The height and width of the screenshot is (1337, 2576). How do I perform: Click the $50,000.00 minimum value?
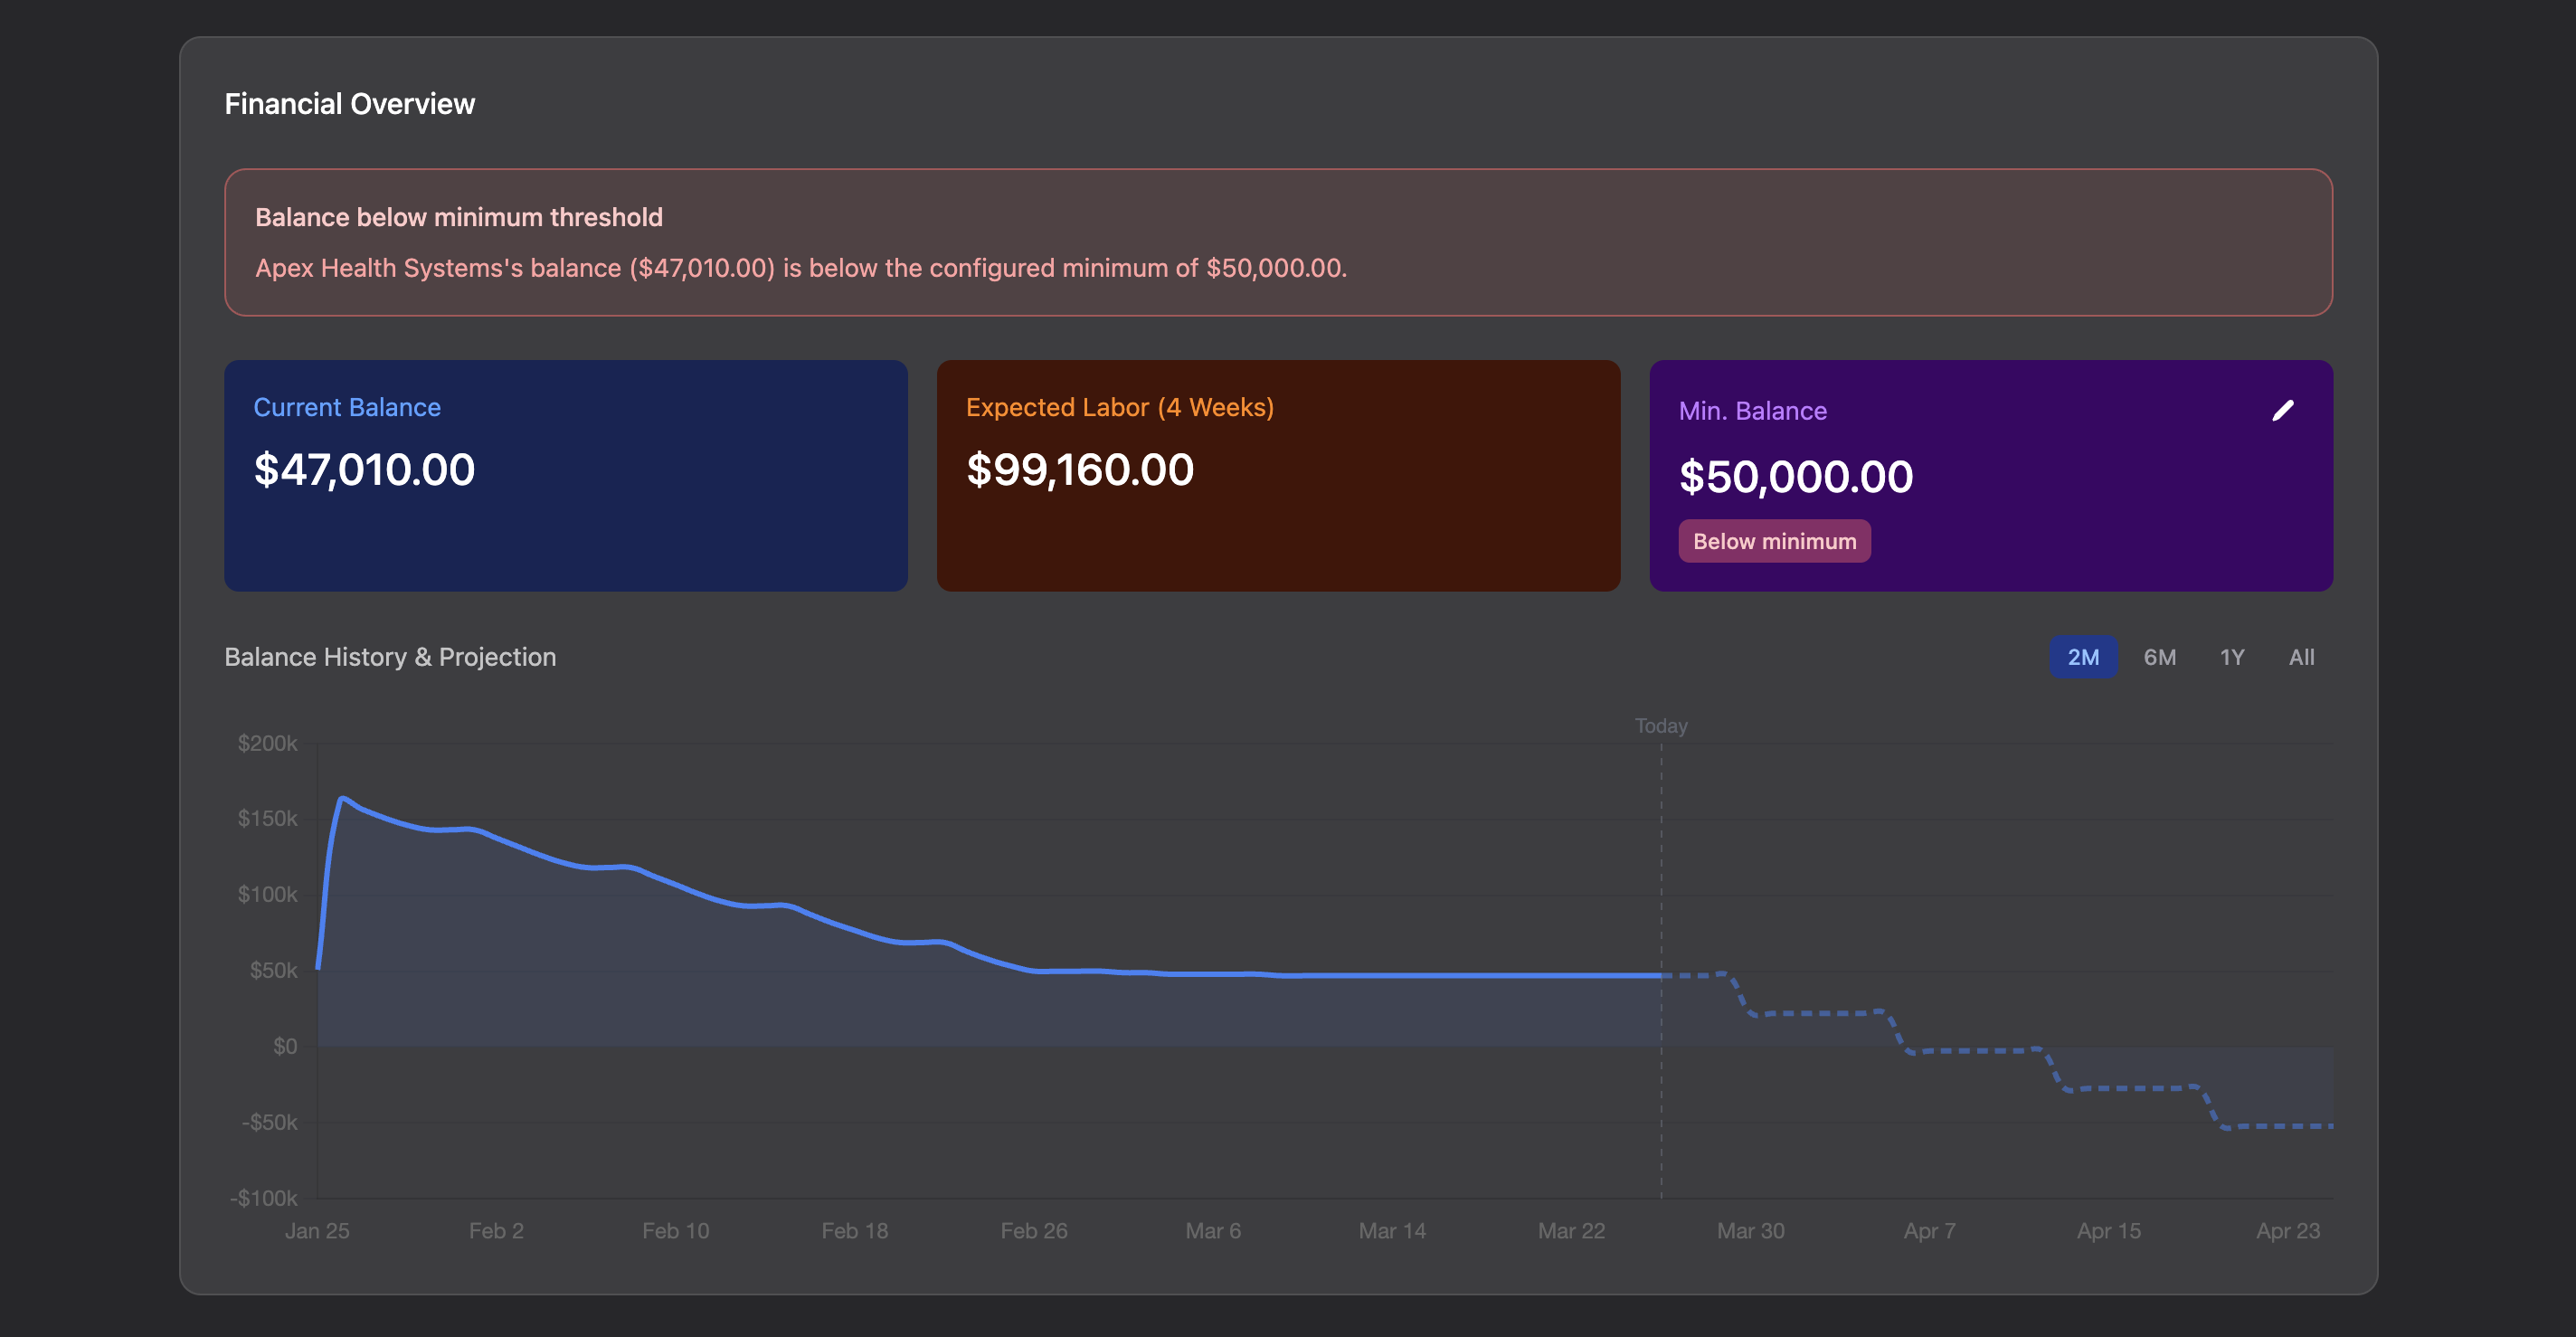[x=1796, y=477]
